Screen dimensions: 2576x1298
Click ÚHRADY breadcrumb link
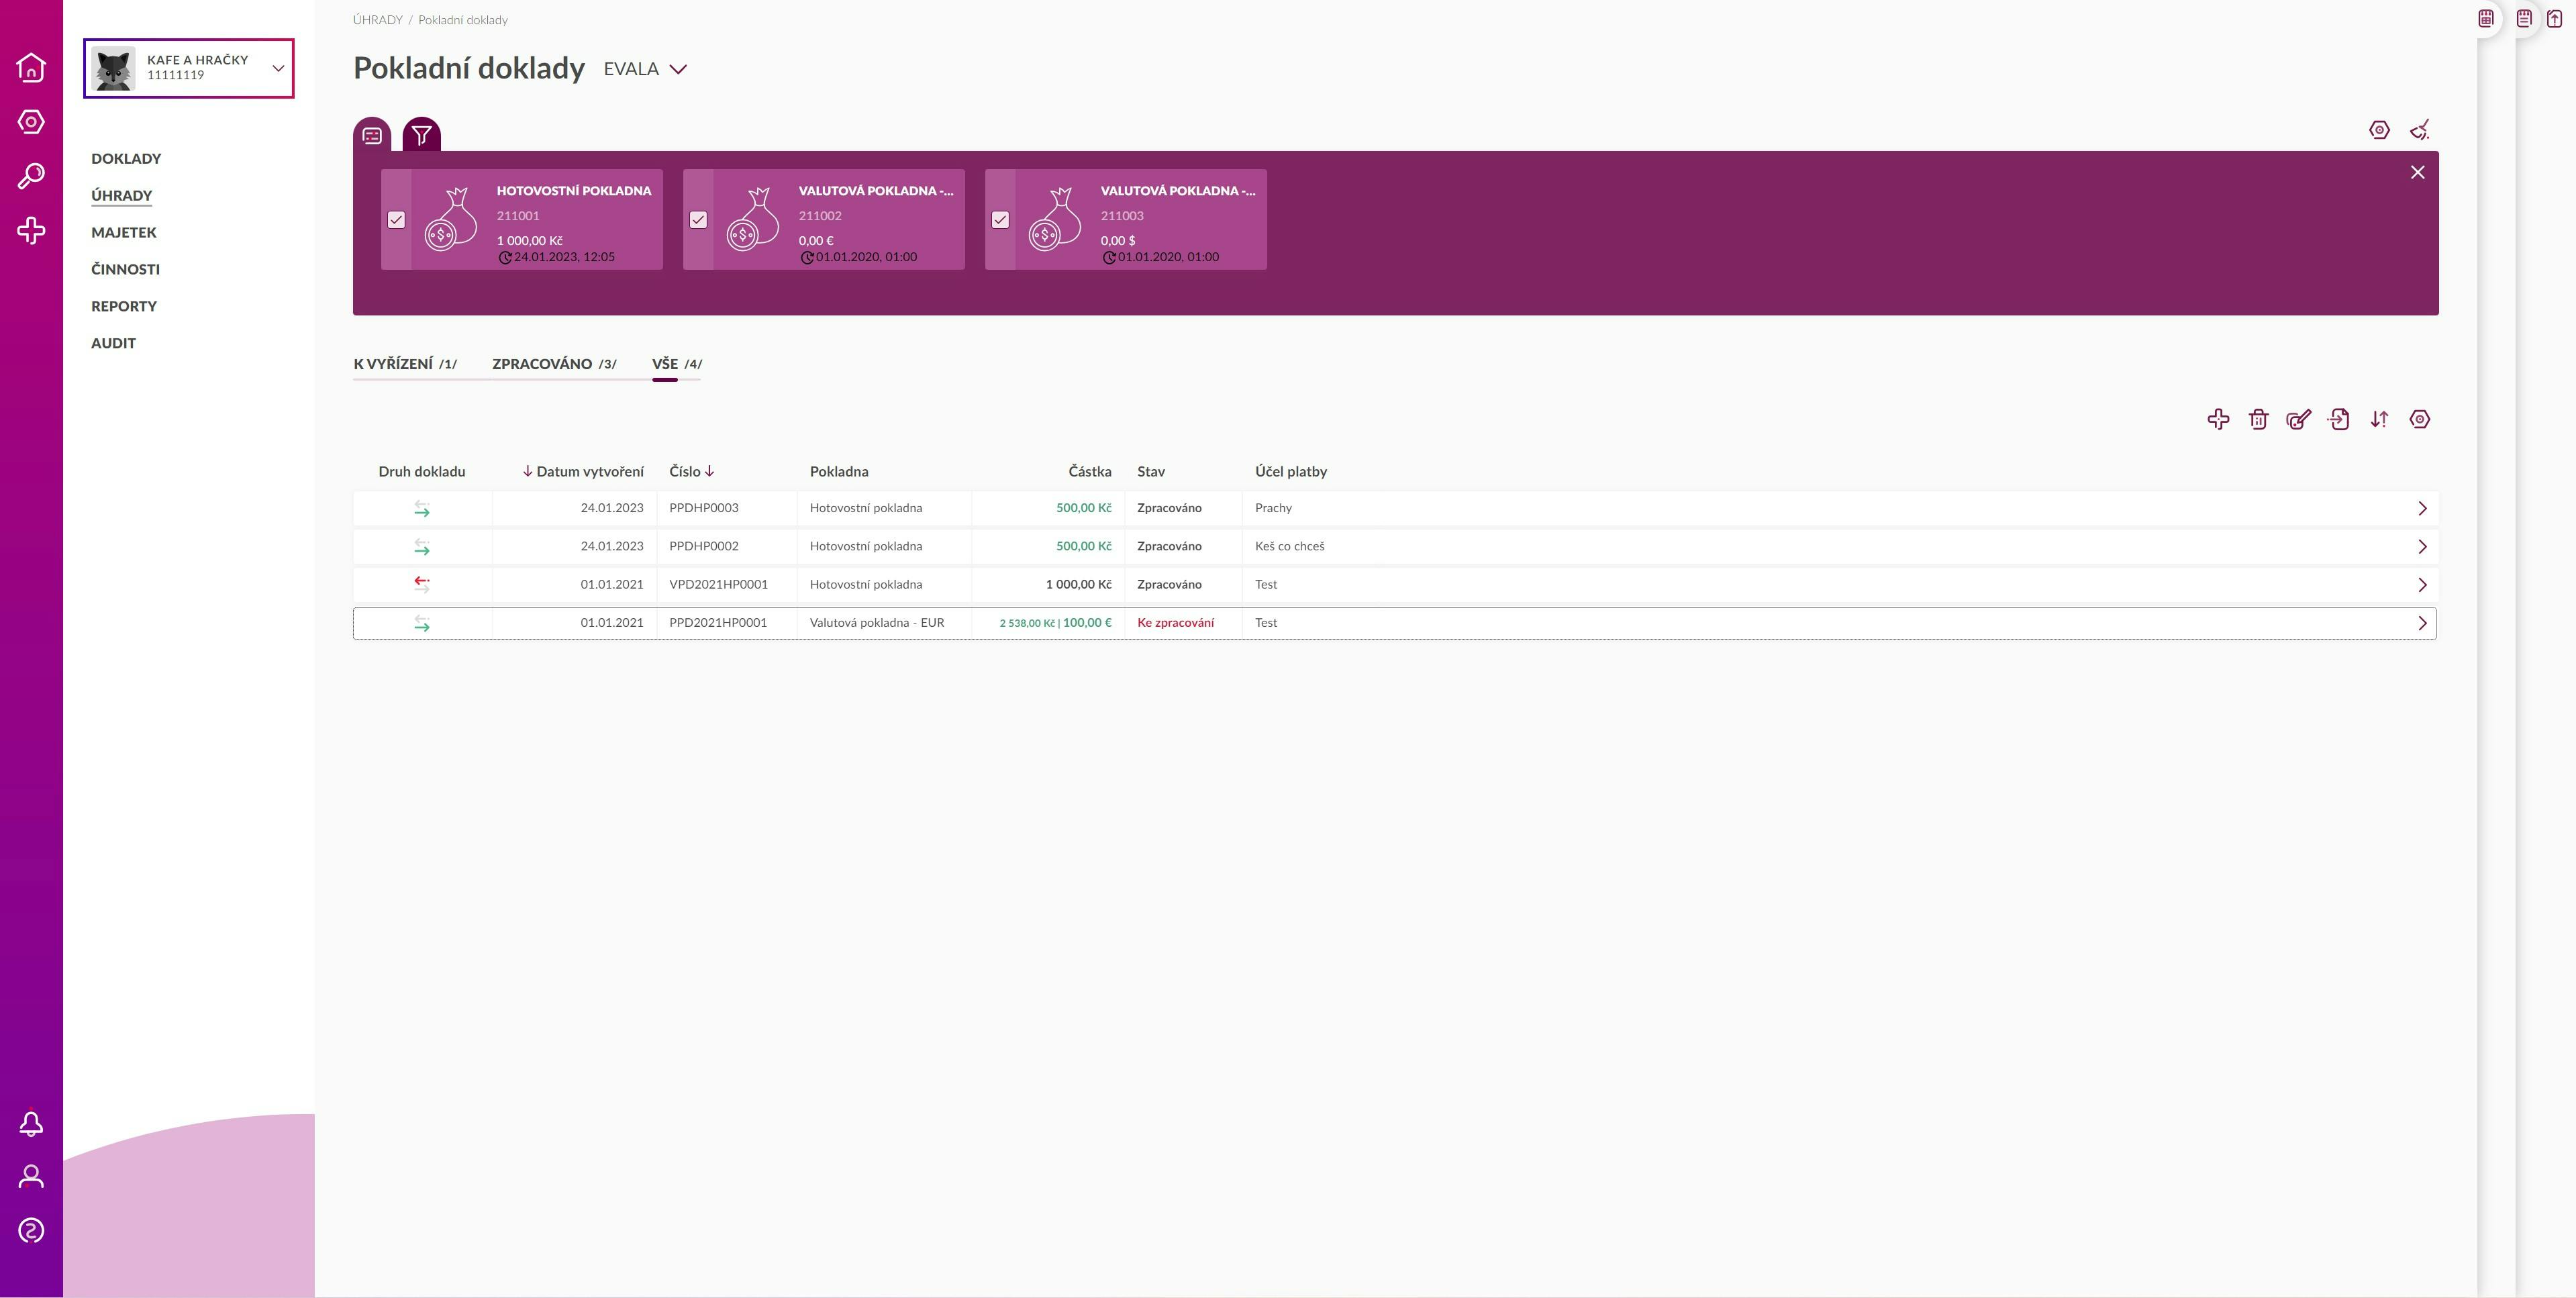pos(377,20)
